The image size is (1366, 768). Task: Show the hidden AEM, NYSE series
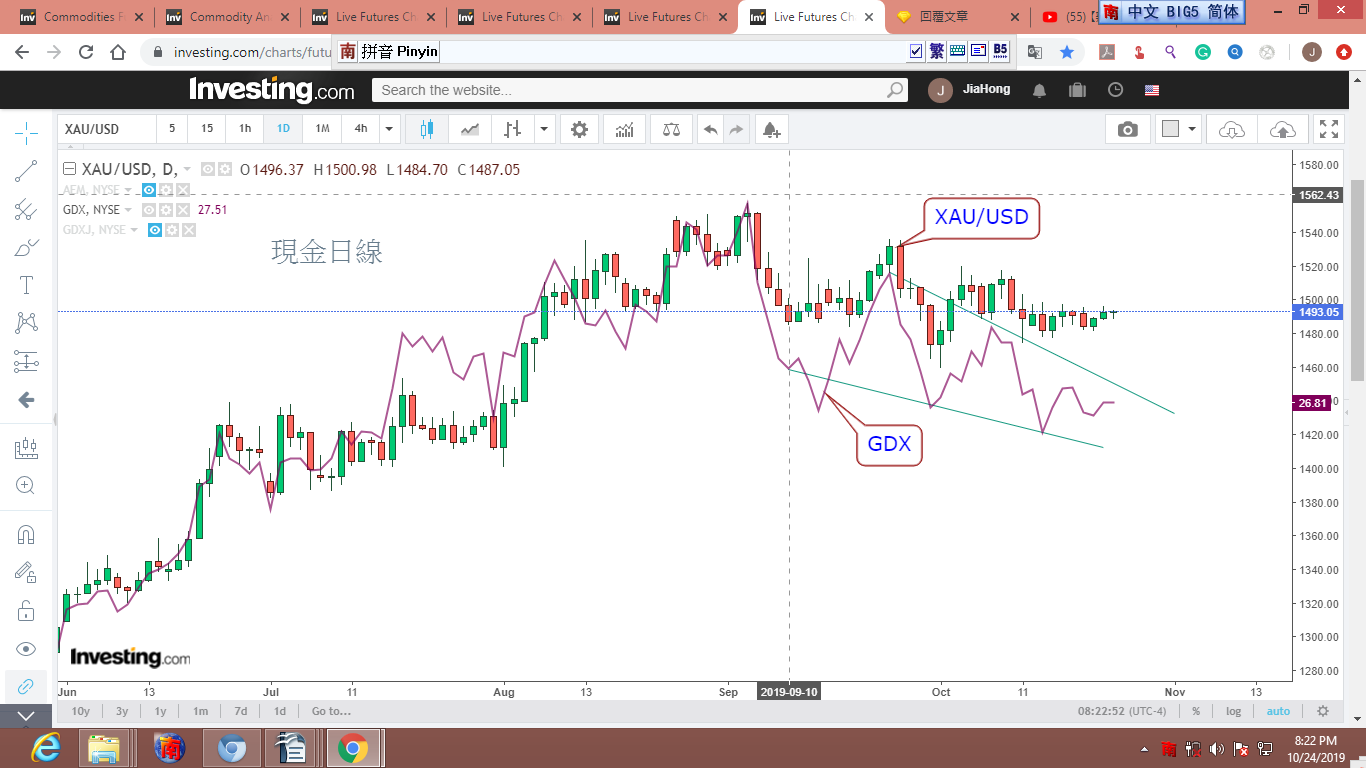[148, 190]
